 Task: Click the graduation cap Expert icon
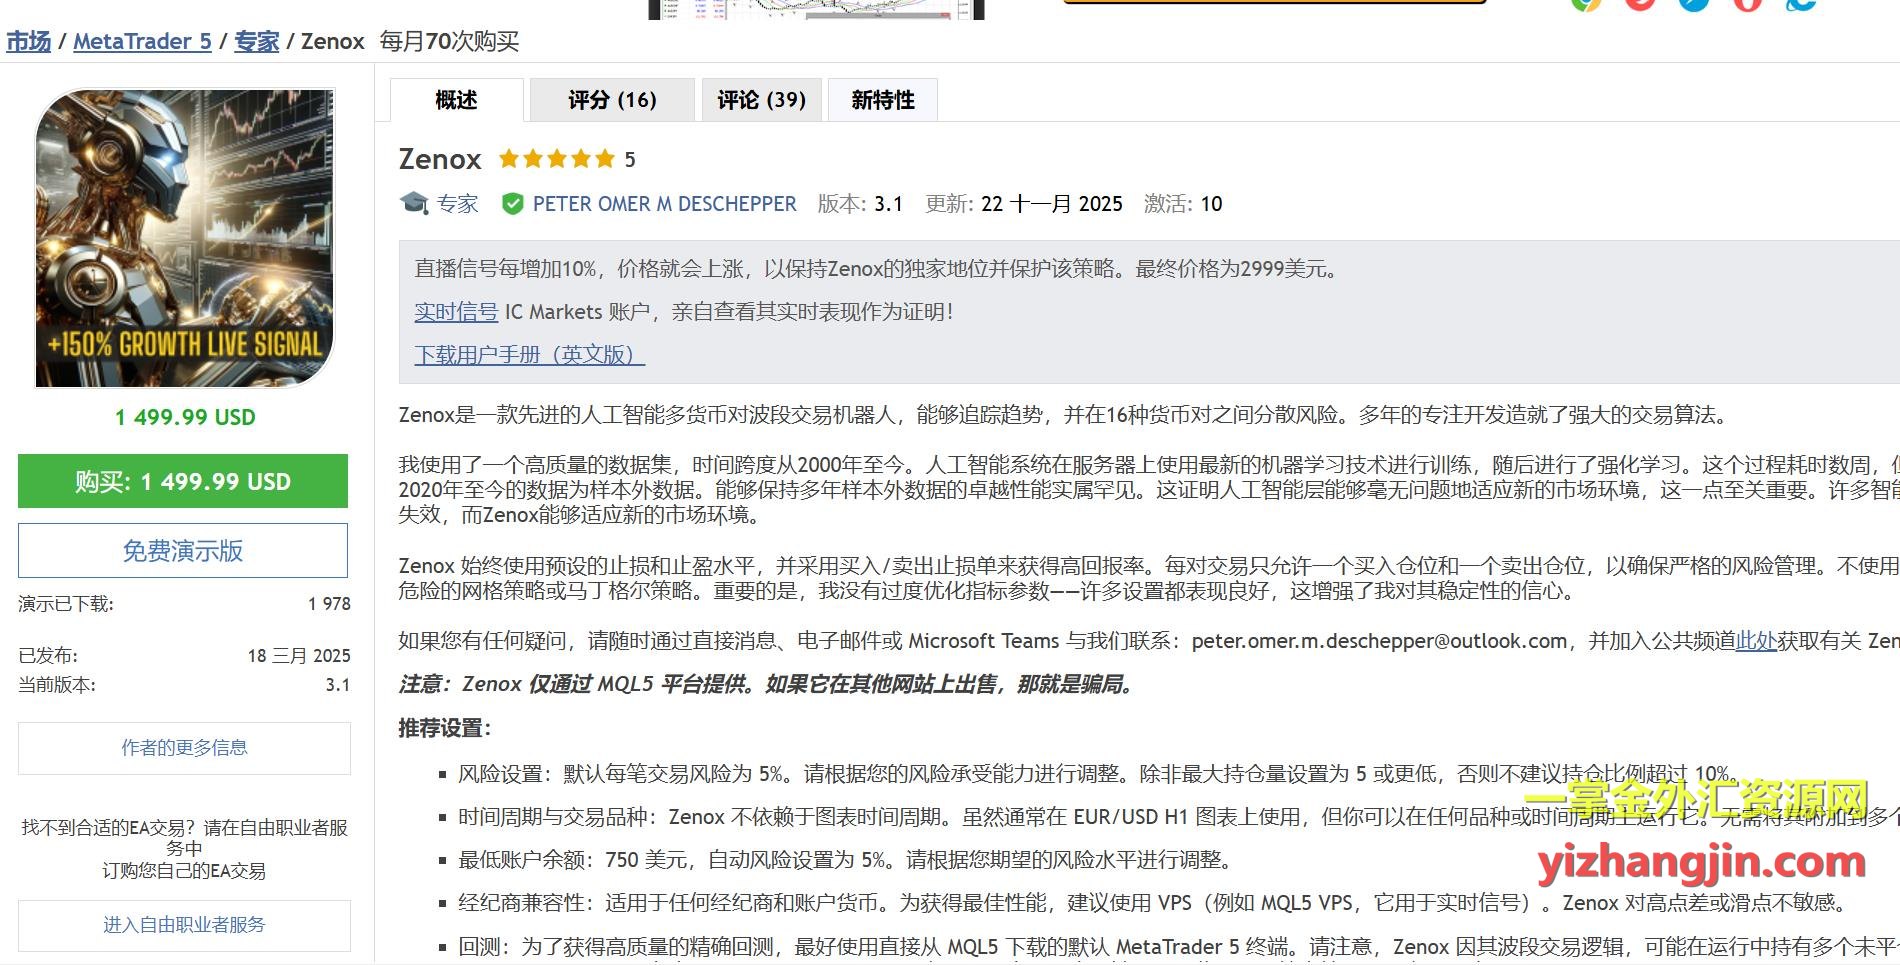click(x=414, y=204)
